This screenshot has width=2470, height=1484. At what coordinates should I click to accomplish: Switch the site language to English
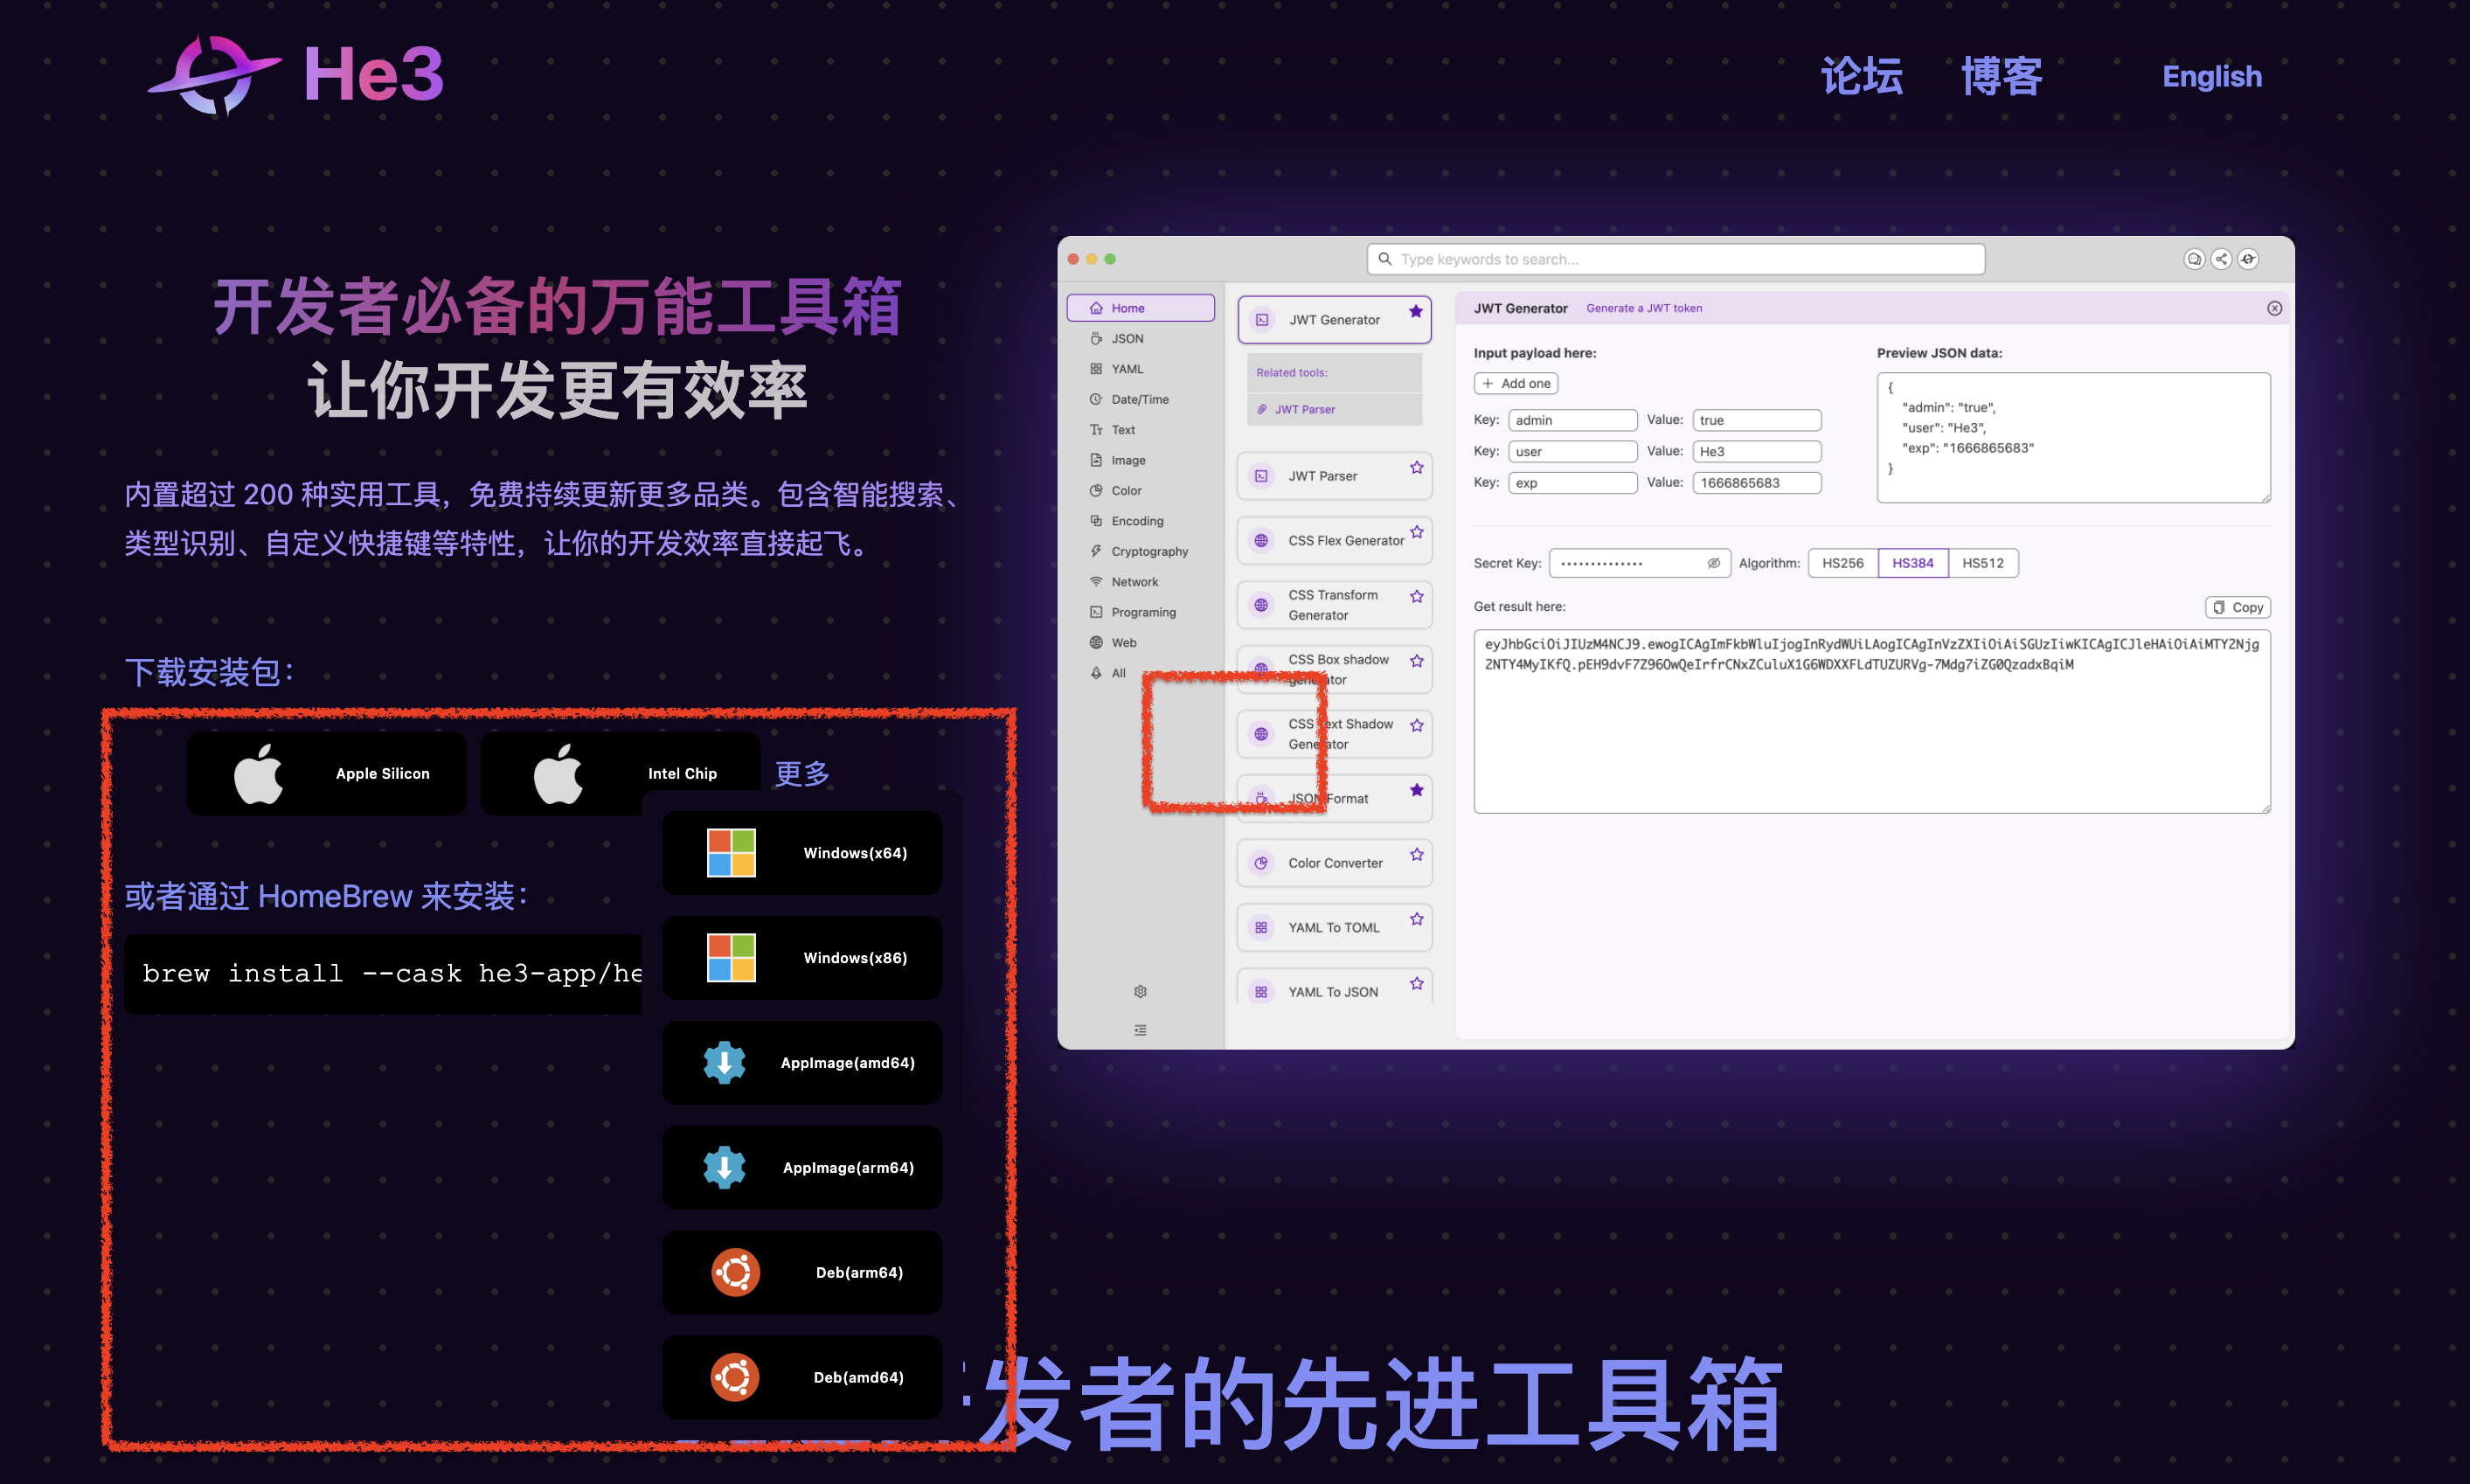[x=2212, y=76]
